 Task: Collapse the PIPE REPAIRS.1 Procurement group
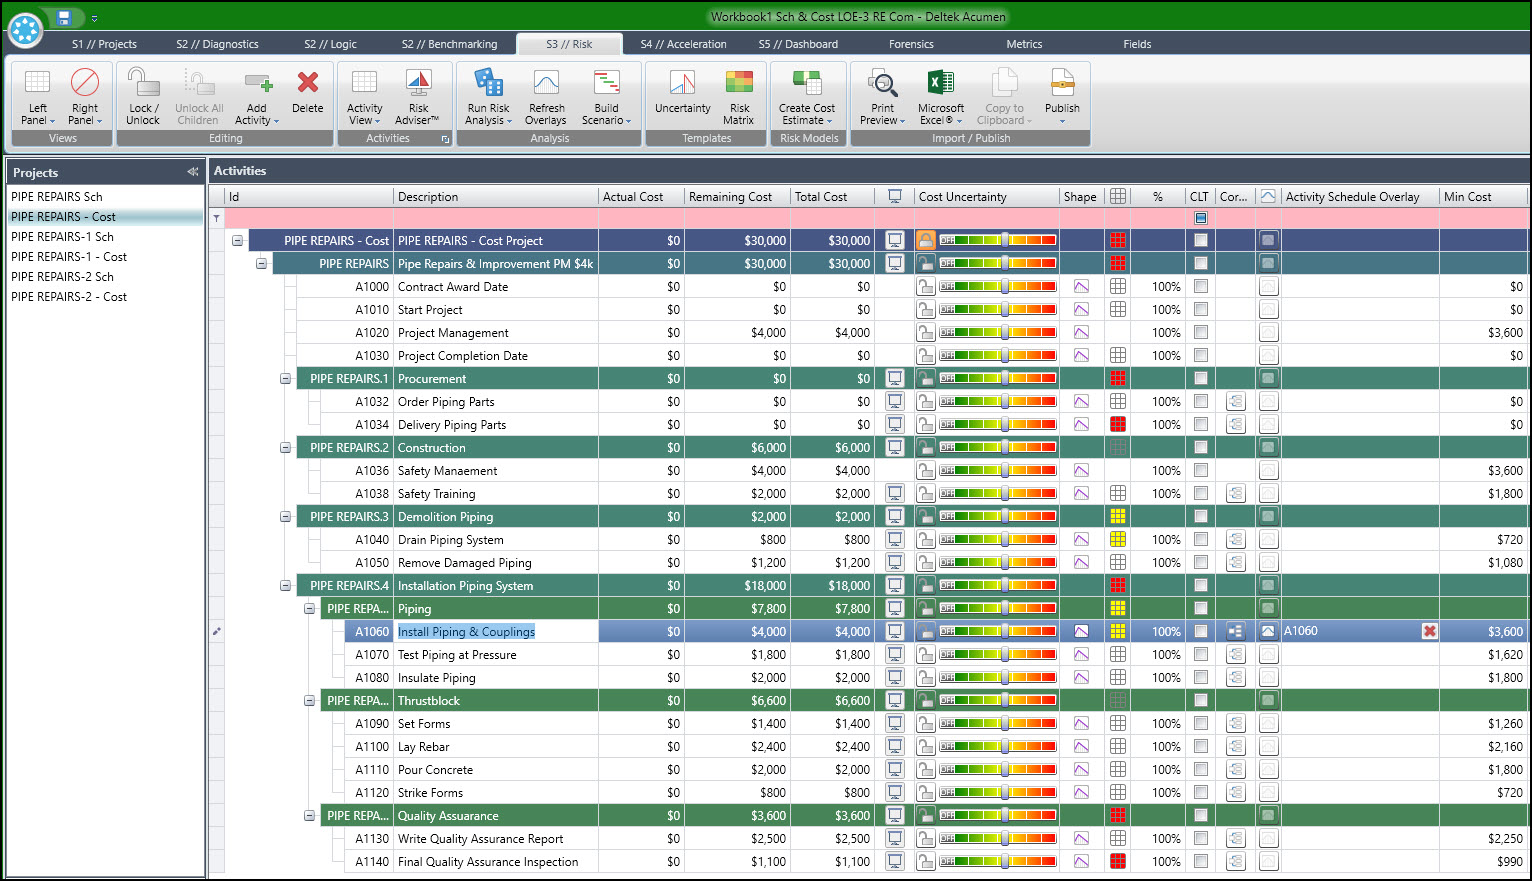(x=285, y=379)
